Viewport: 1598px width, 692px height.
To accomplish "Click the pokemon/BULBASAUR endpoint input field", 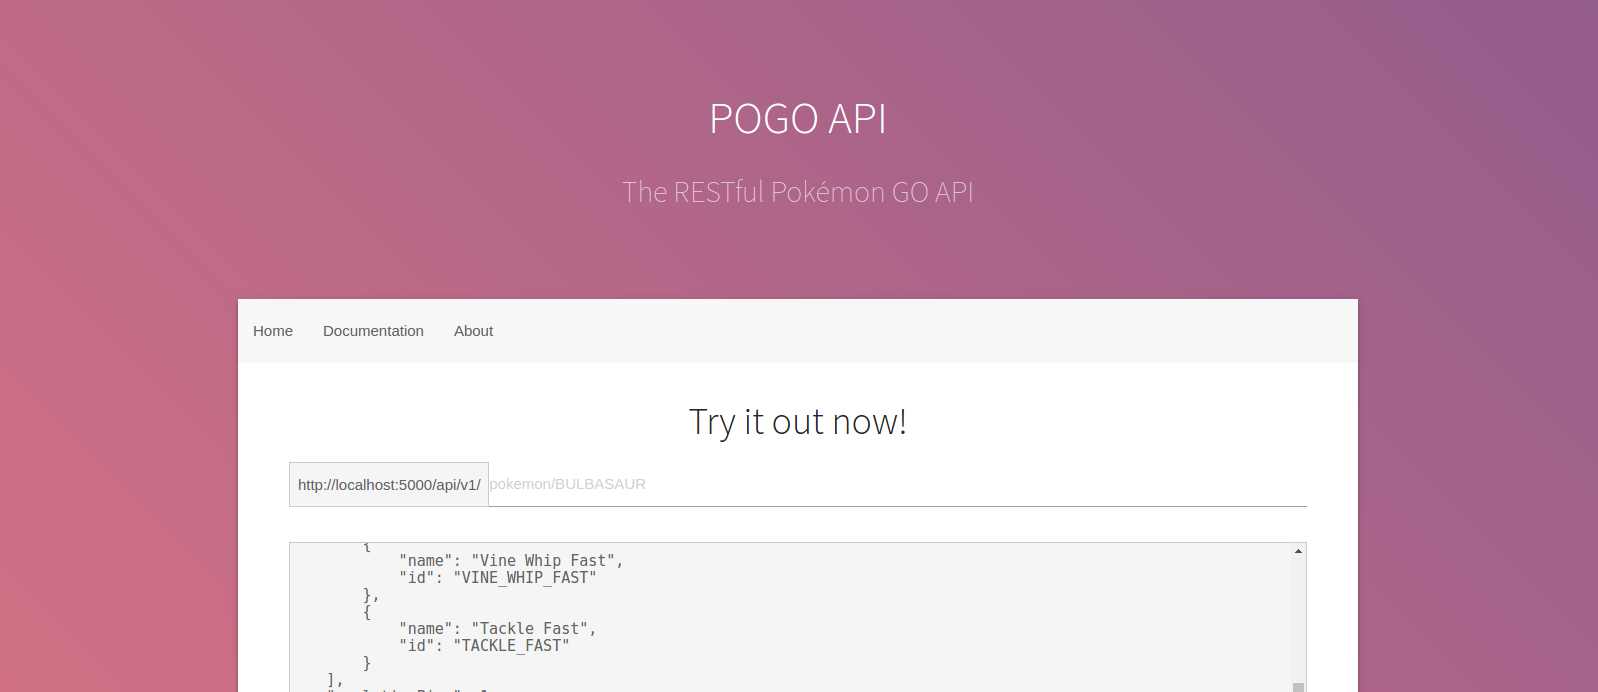I will (x=897, y=484).
